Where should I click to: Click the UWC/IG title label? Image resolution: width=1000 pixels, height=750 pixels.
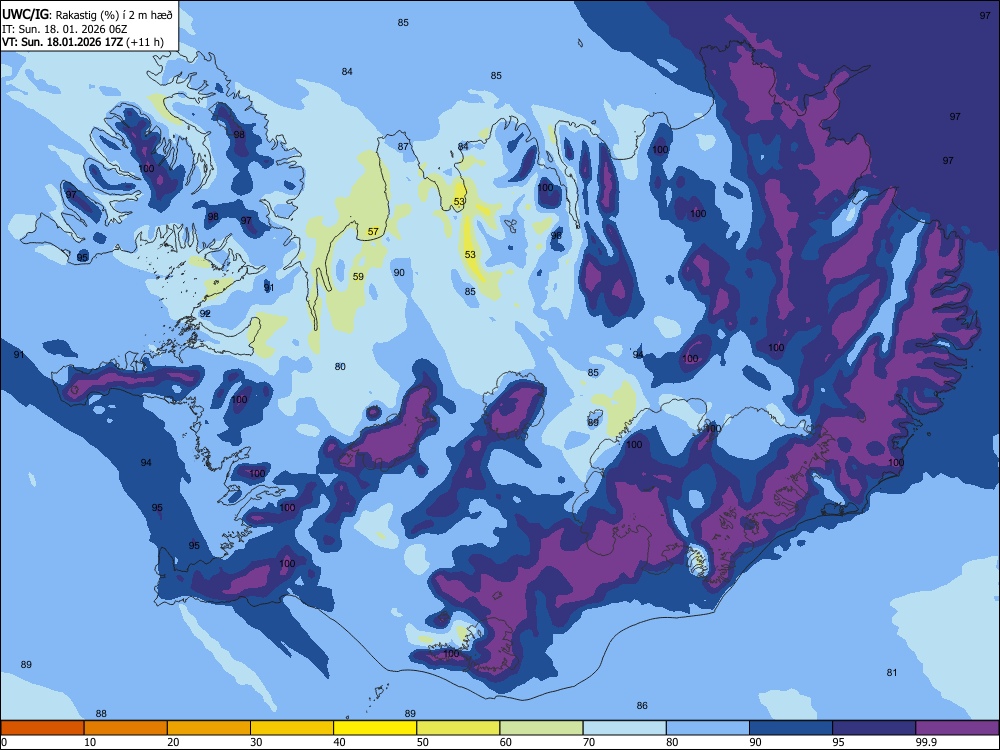(x=26, y=14)
